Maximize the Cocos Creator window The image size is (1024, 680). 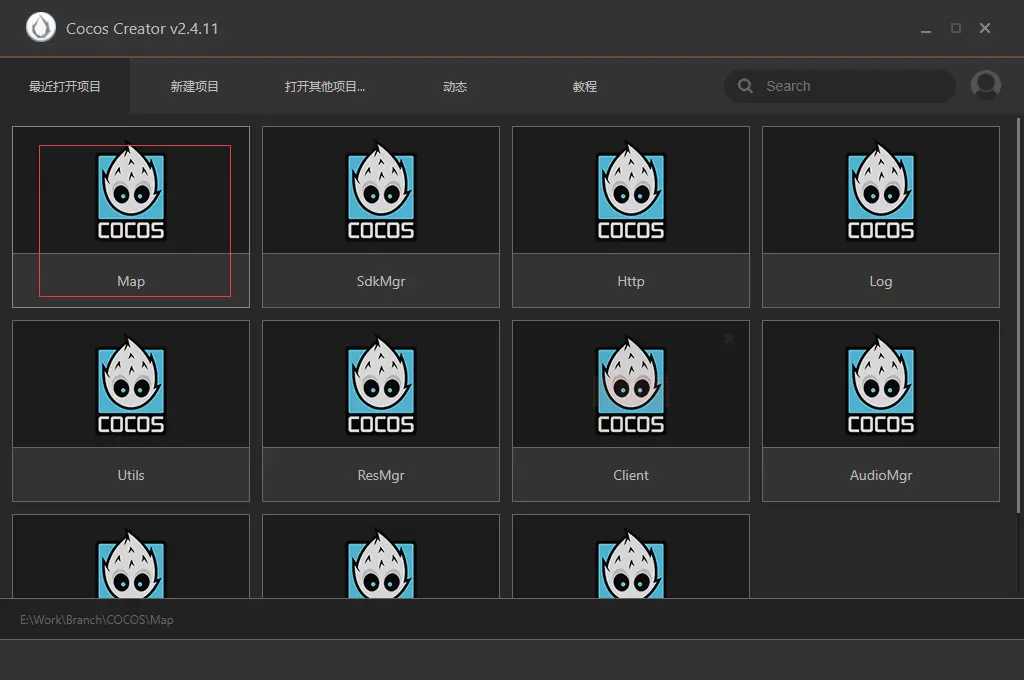pos(955,28)
